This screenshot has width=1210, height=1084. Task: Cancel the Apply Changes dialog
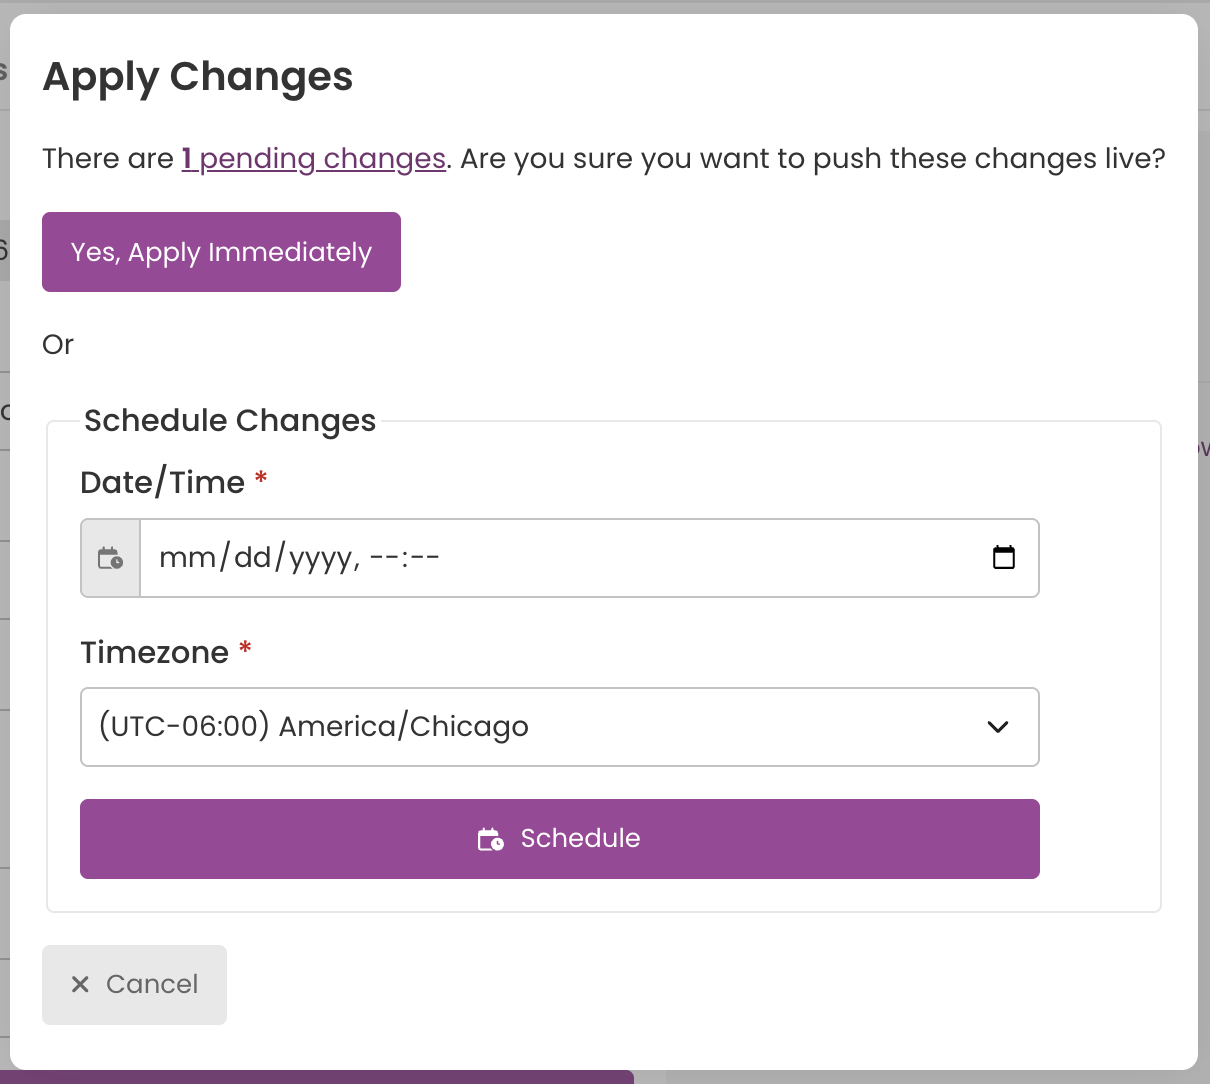[x=134, y=985]
